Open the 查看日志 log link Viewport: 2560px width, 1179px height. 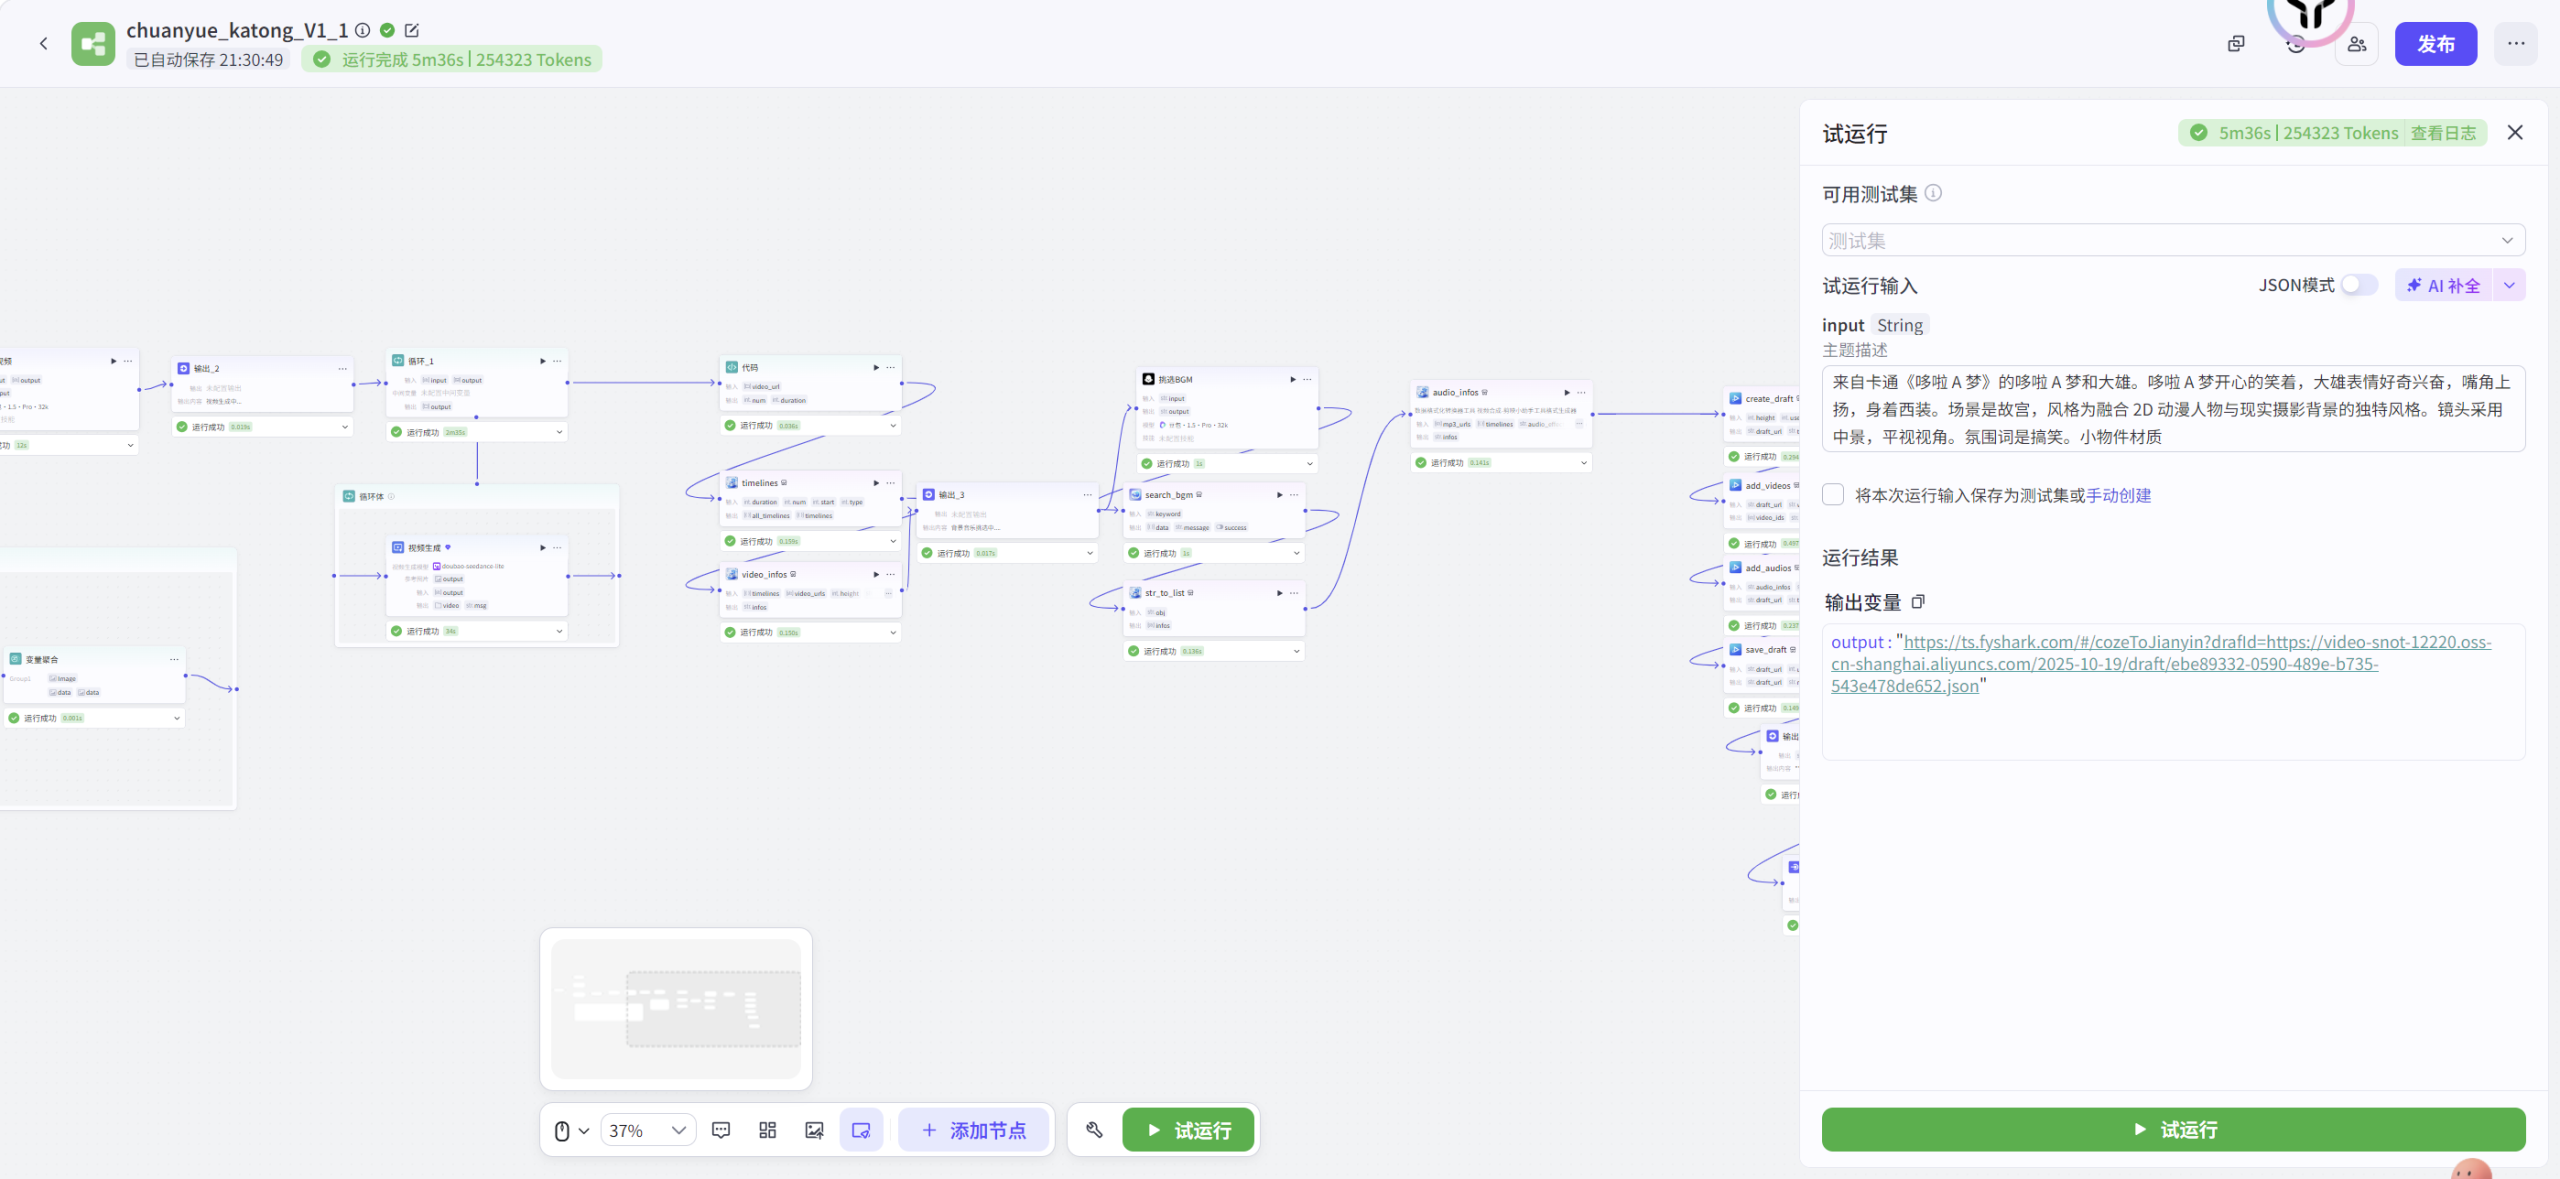[x=2443, y=133]
